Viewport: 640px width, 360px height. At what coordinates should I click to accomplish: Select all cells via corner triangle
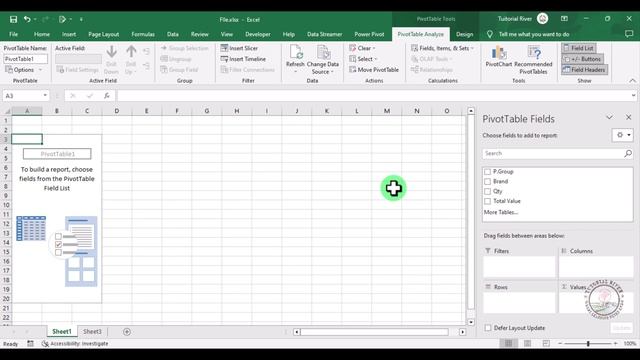point(7,111)
